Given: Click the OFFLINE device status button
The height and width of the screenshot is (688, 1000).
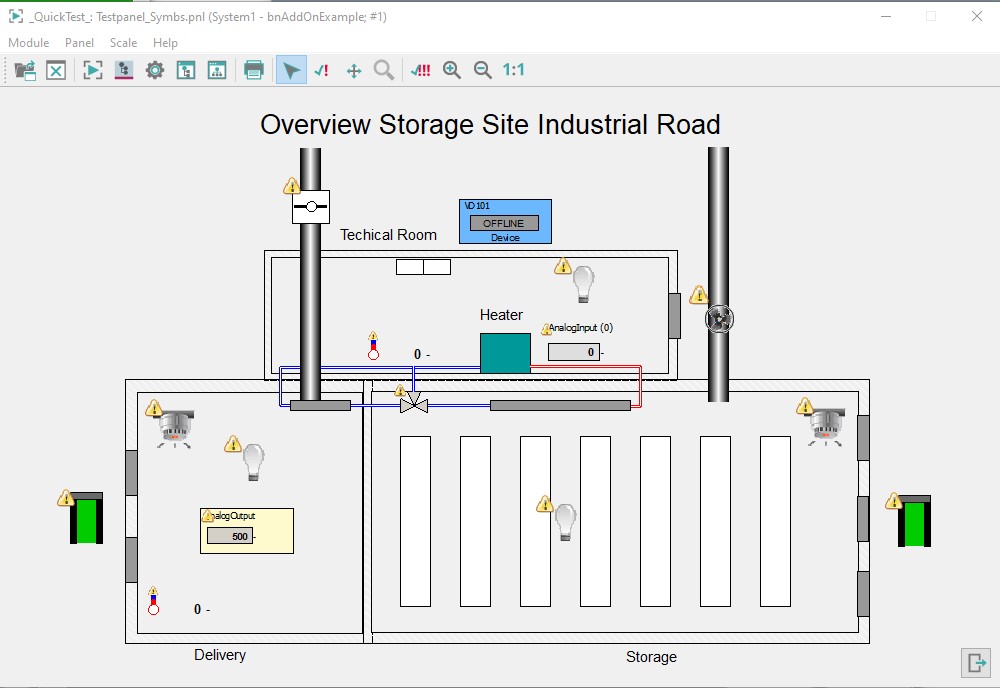Looking at the screenshot, I should pyautogui.click(x=504, y=223).
